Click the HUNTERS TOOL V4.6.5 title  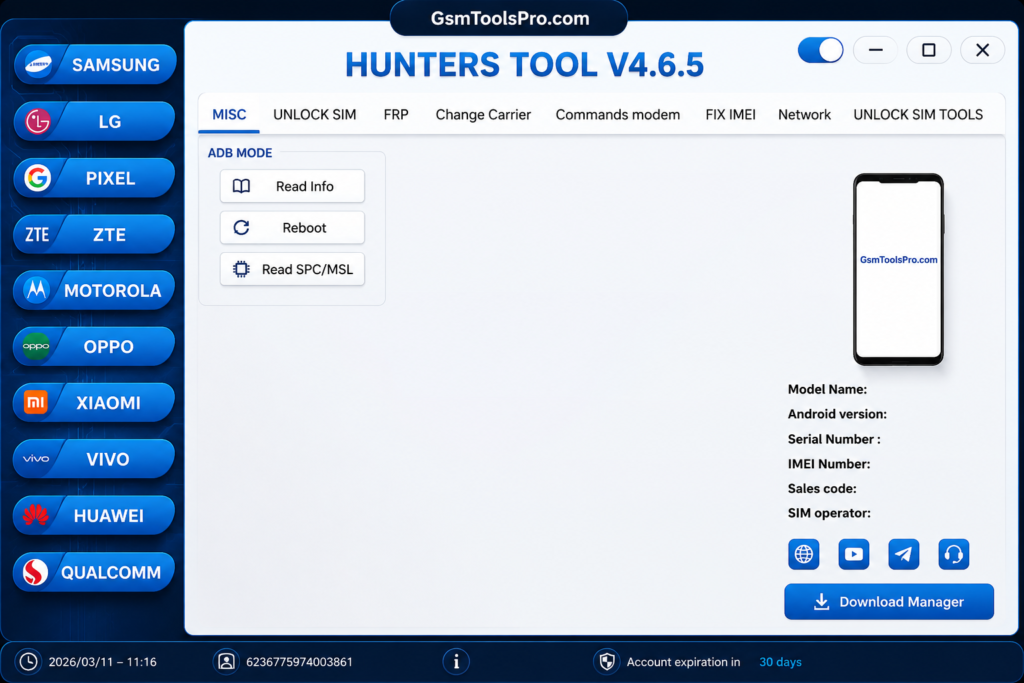[524, 65]
